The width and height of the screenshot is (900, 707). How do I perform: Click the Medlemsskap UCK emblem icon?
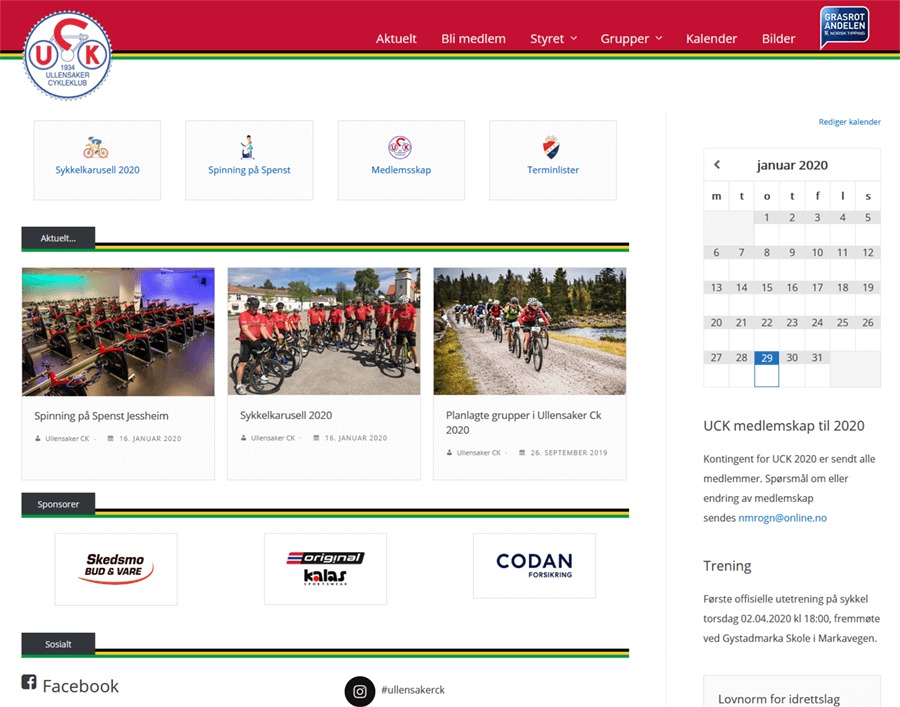(400, 147)
